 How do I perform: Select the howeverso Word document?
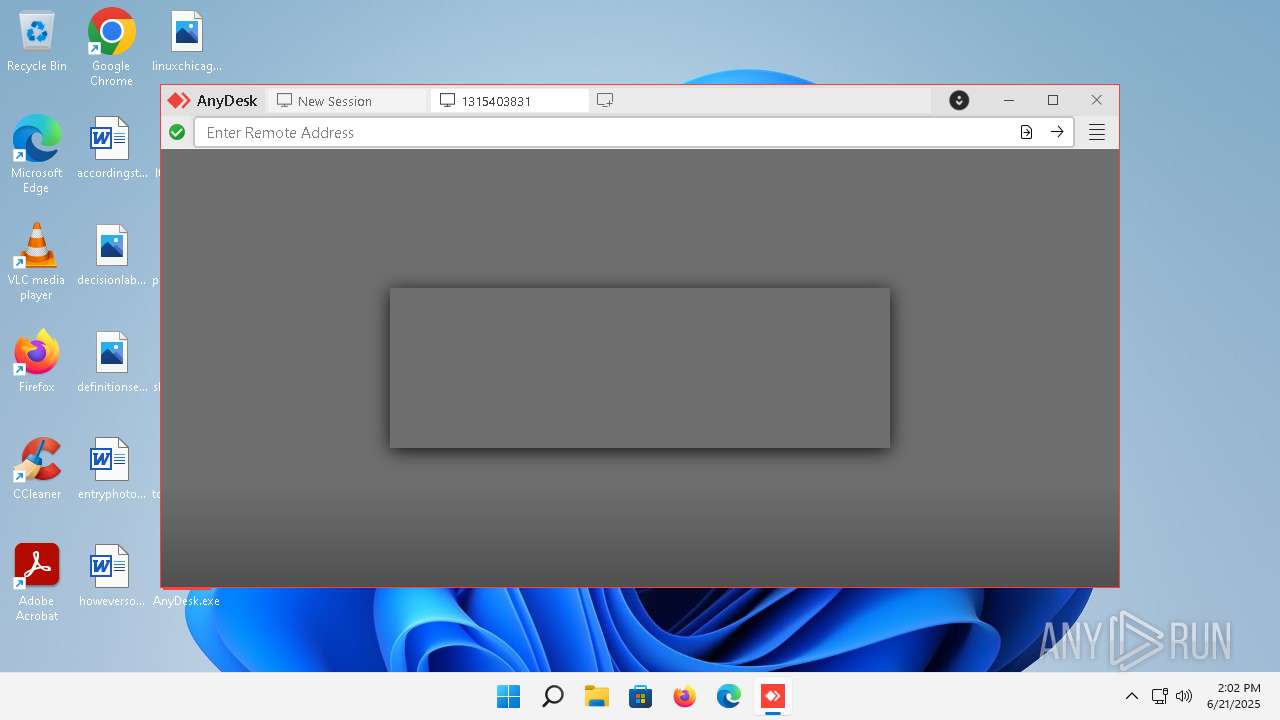[111, 576]
